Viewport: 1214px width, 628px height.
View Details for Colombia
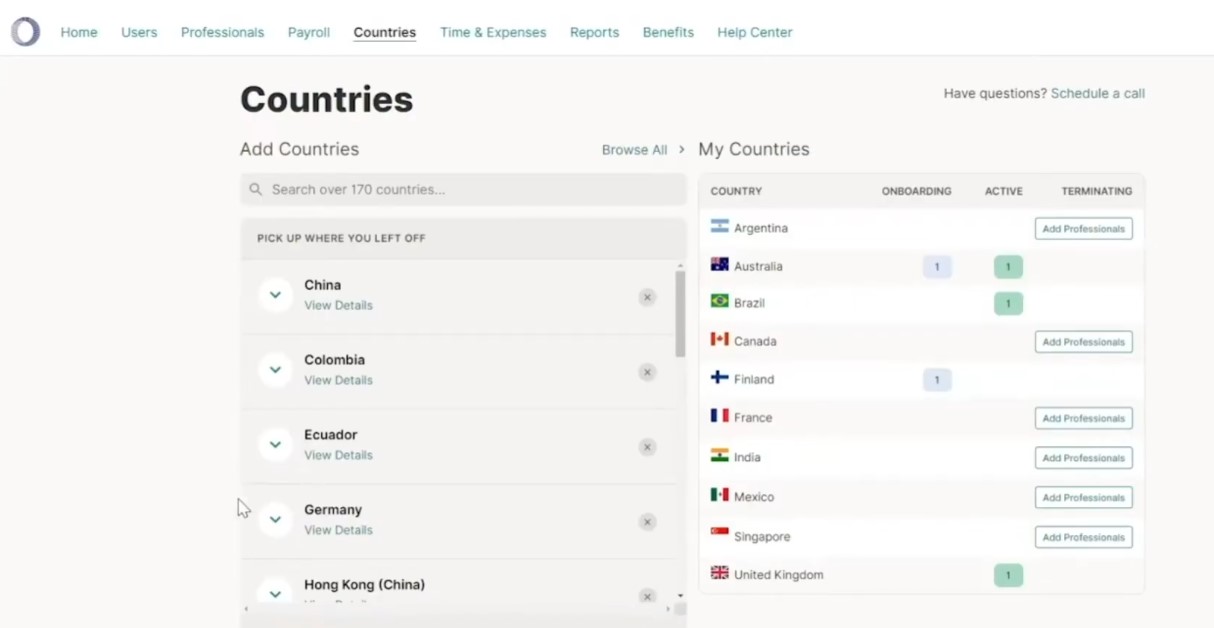click(338, 380)
